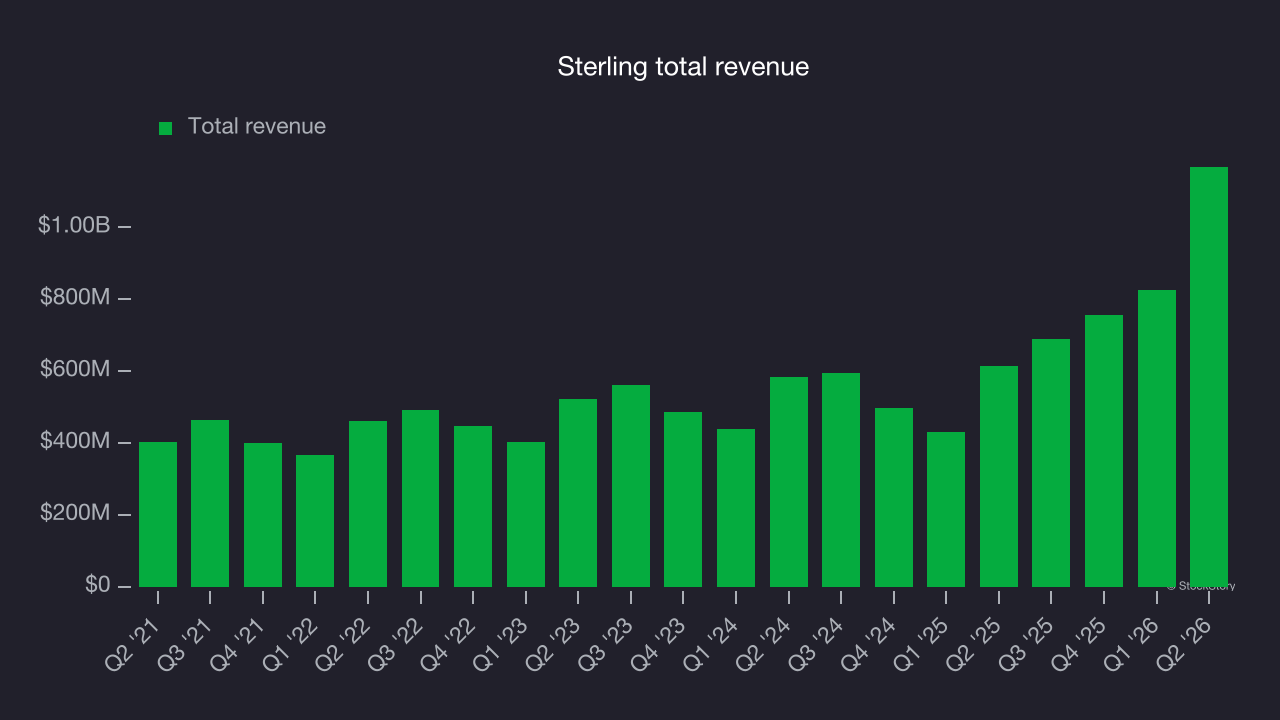
Task: Select the "$400M" y-axis label
Action: pos(76,442)
